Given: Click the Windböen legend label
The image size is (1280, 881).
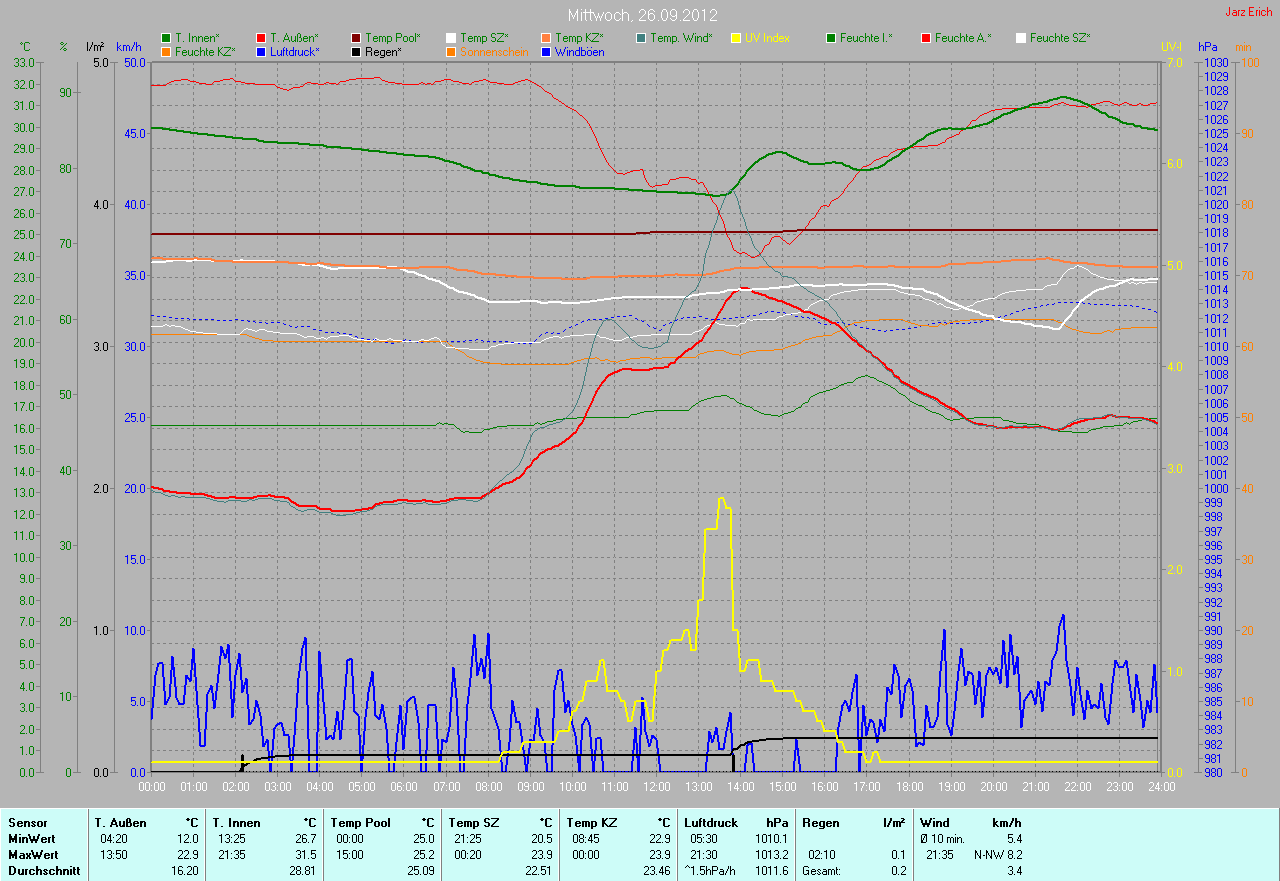Looking at the screenshot, I should (x=578, y=52).
